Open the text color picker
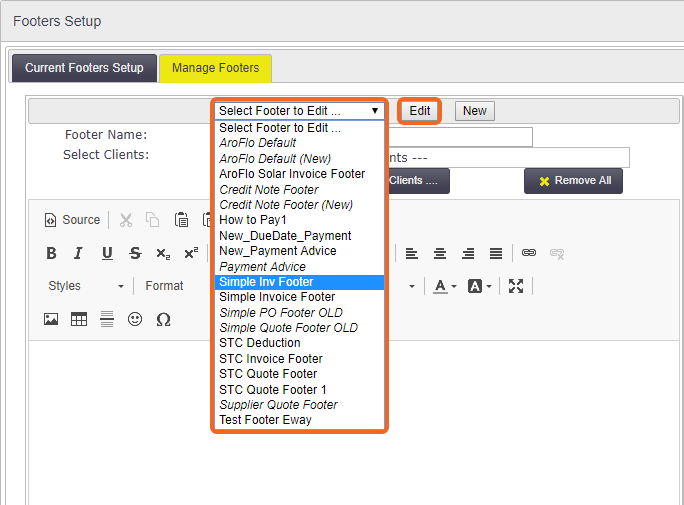The height and width of the screenshot is (505, 684). (x=445, y=287)
